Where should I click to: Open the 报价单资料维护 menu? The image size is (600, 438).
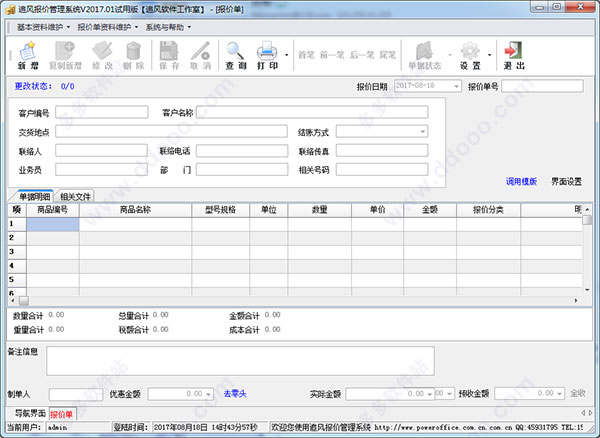click(108, 27)
